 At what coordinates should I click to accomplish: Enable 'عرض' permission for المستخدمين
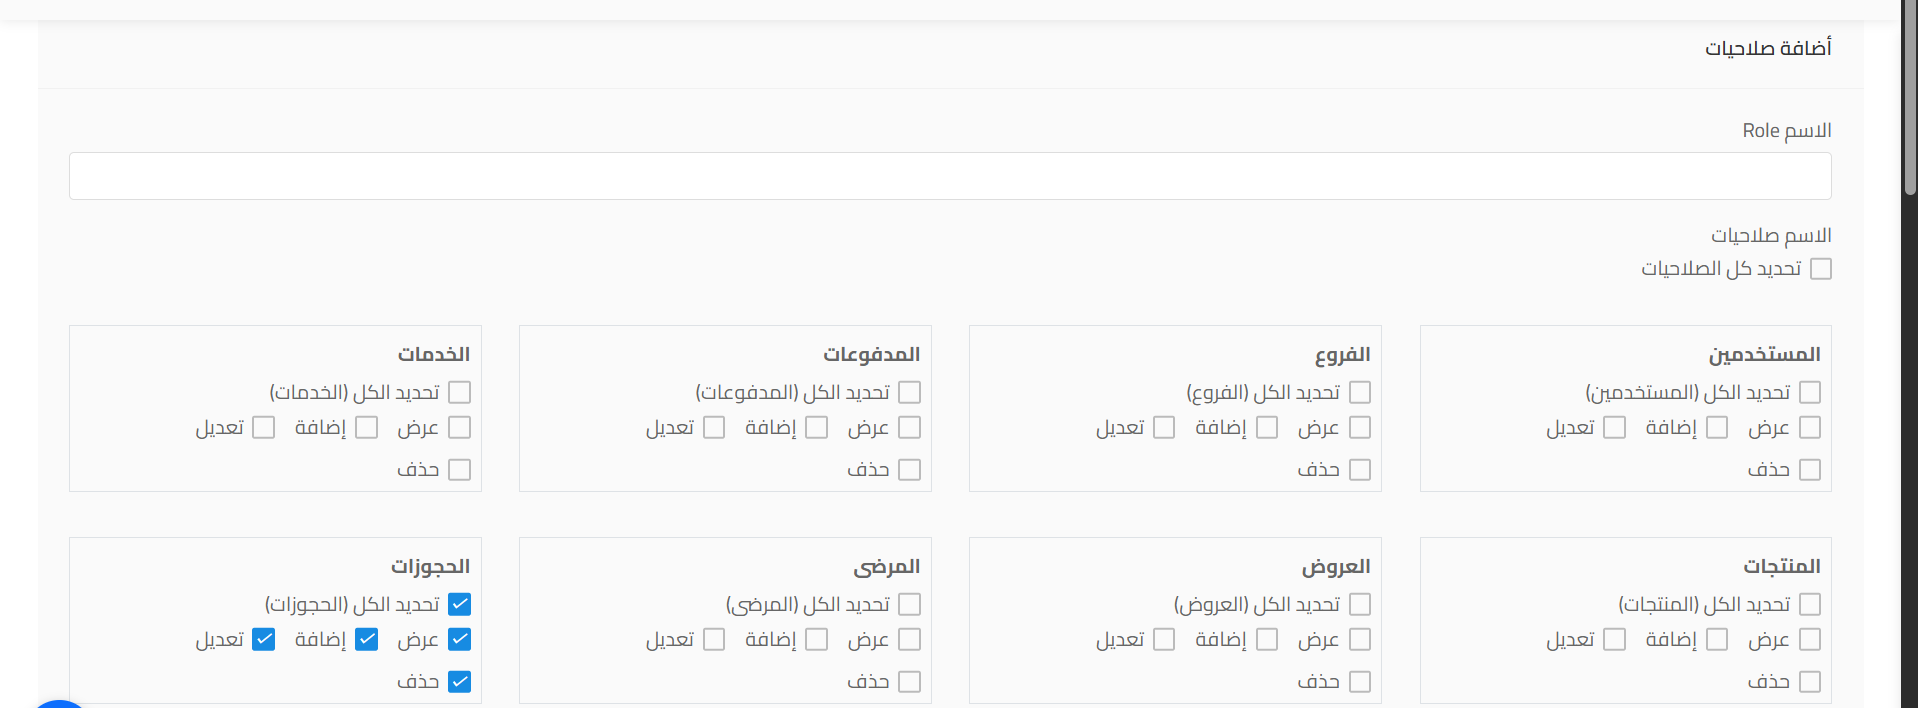(x=1810, y=427)
